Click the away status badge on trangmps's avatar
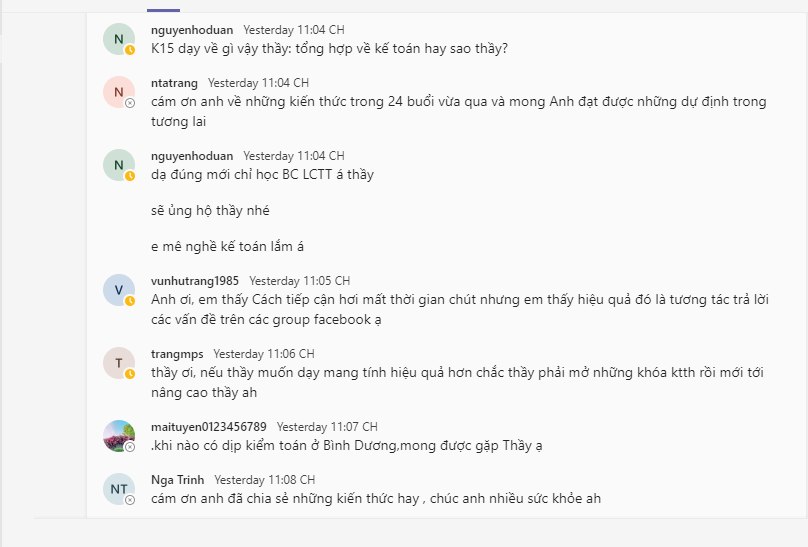The height and width of the screenshot is (547, 808). 130,374
